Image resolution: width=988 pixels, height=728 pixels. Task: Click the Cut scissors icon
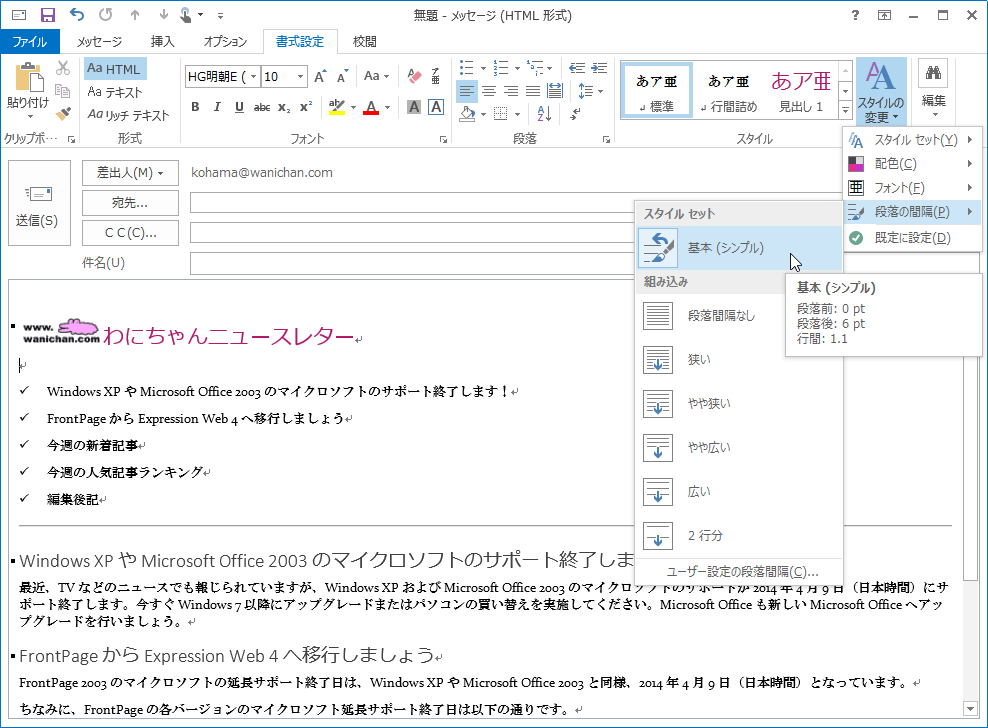(63, 67)
